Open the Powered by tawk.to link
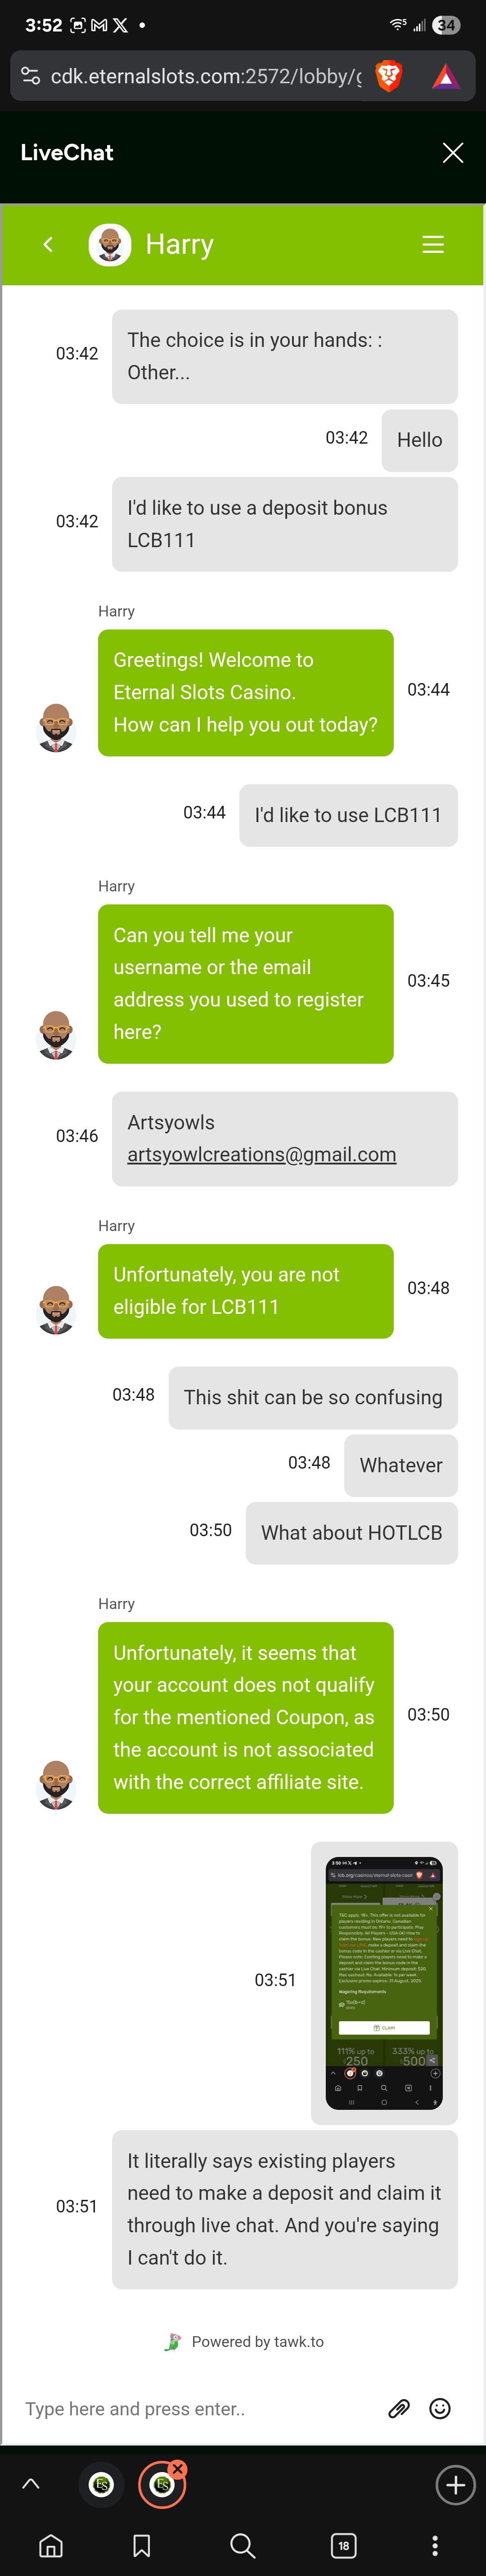486x2576 pixels. [x=257, y=2341]
